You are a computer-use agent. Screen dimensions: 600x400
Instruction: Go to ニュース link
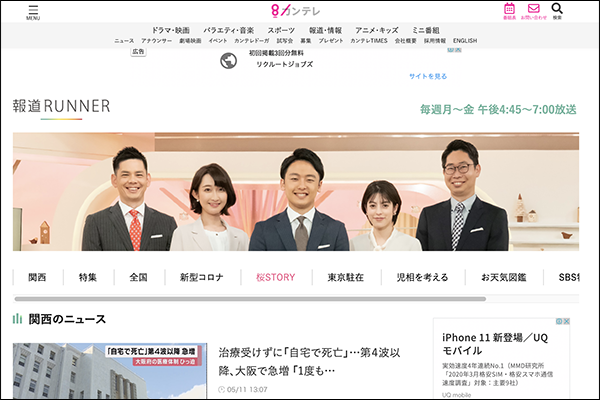click(124, 41)
